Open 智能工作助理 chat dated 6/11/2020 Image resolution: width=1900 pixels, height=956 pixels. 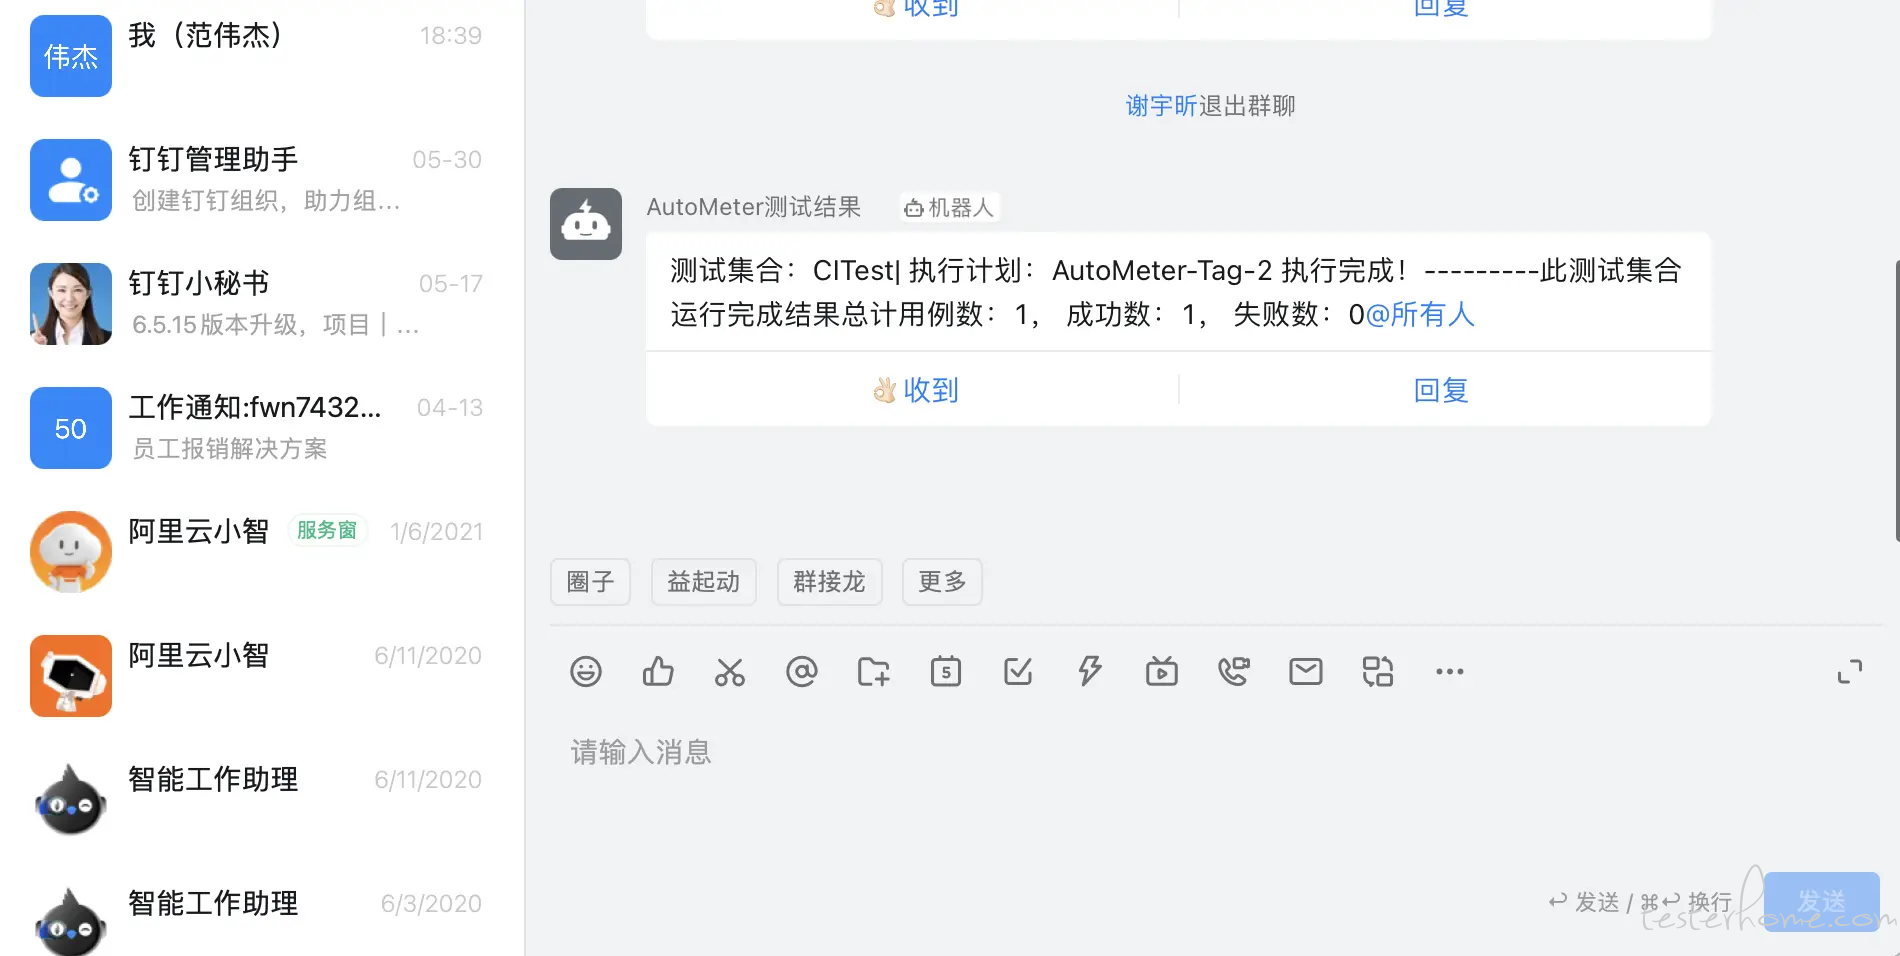click(x=262, y=800)
